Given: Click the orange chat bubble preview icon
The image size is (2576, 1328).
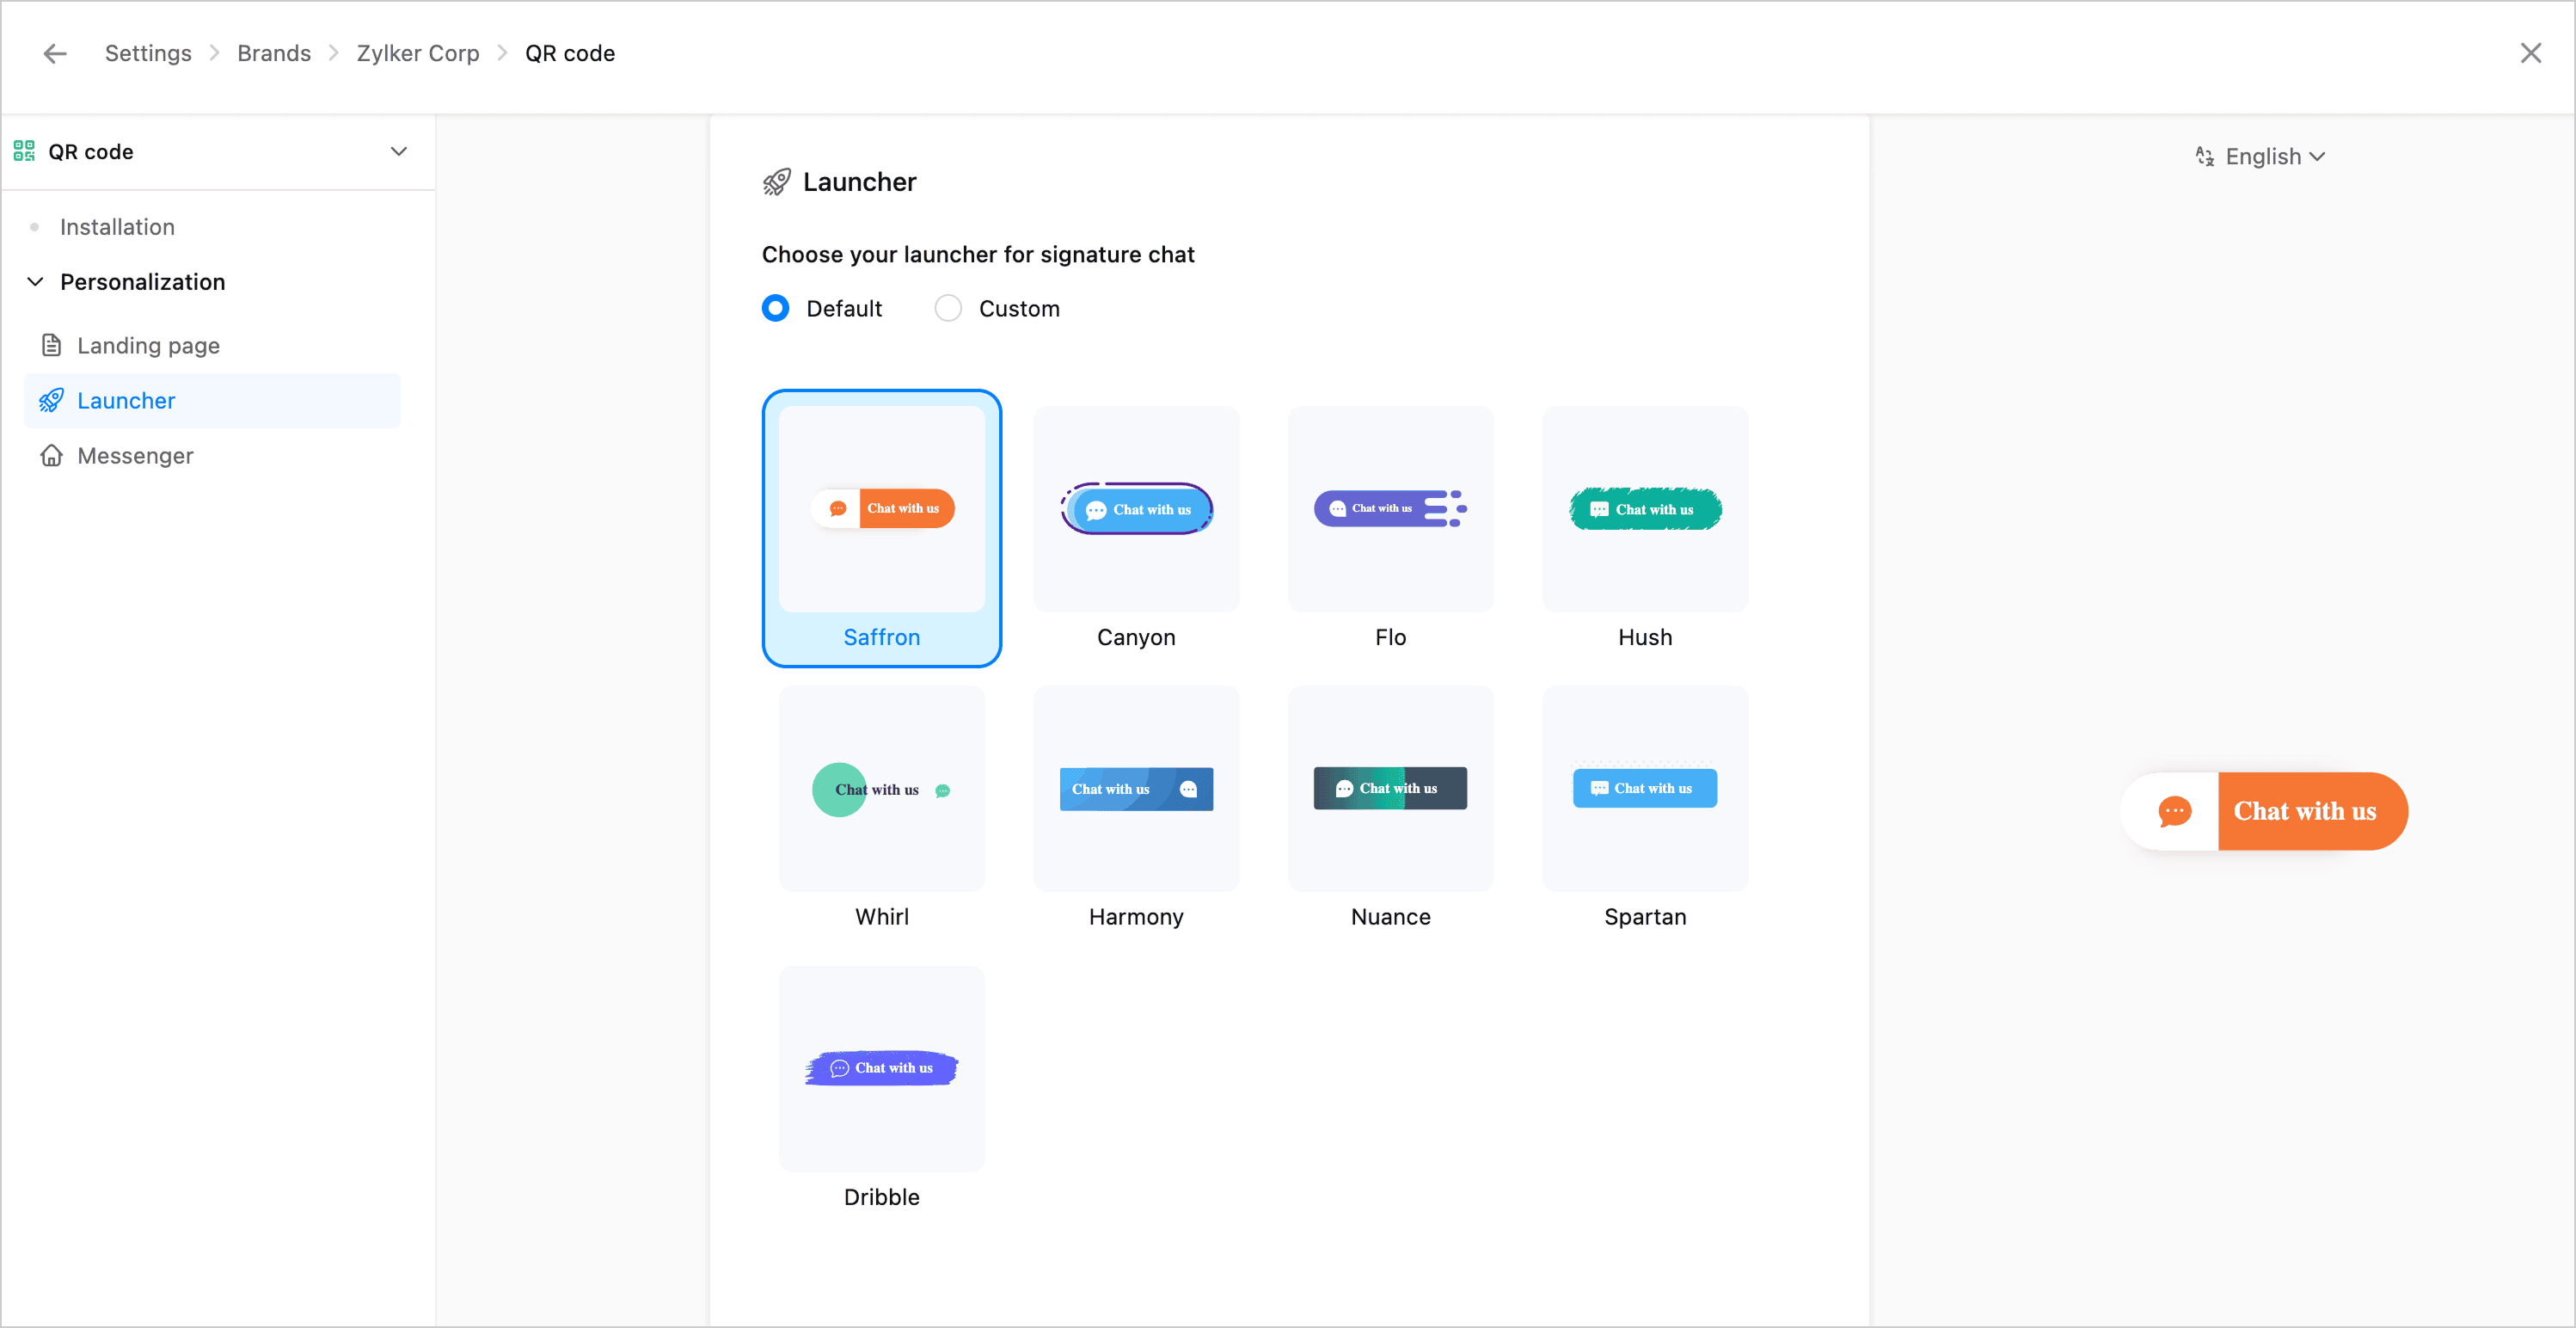Looking at the screenshot, I should pos(2174,810).
